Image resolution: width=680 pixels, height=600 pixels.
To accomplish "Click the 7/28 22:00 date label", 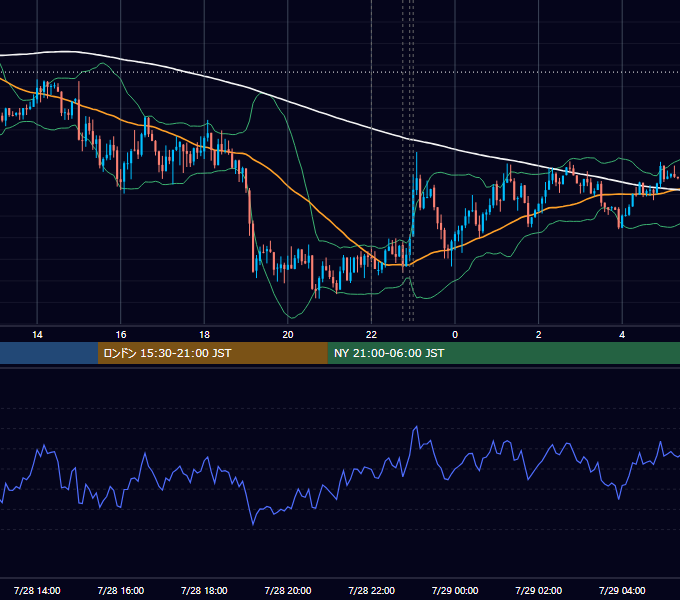I will 372,590.
